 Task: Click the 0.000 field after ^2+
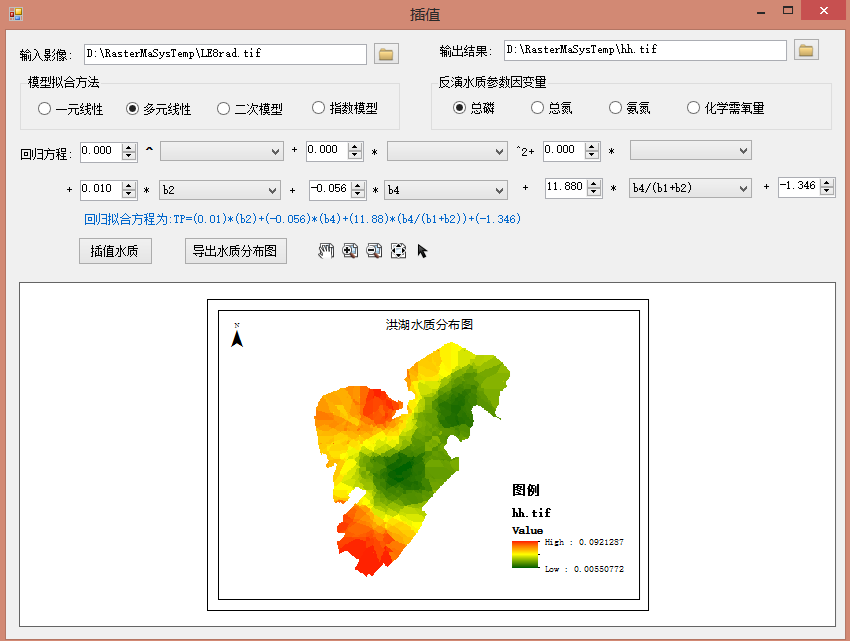point(565,150)
